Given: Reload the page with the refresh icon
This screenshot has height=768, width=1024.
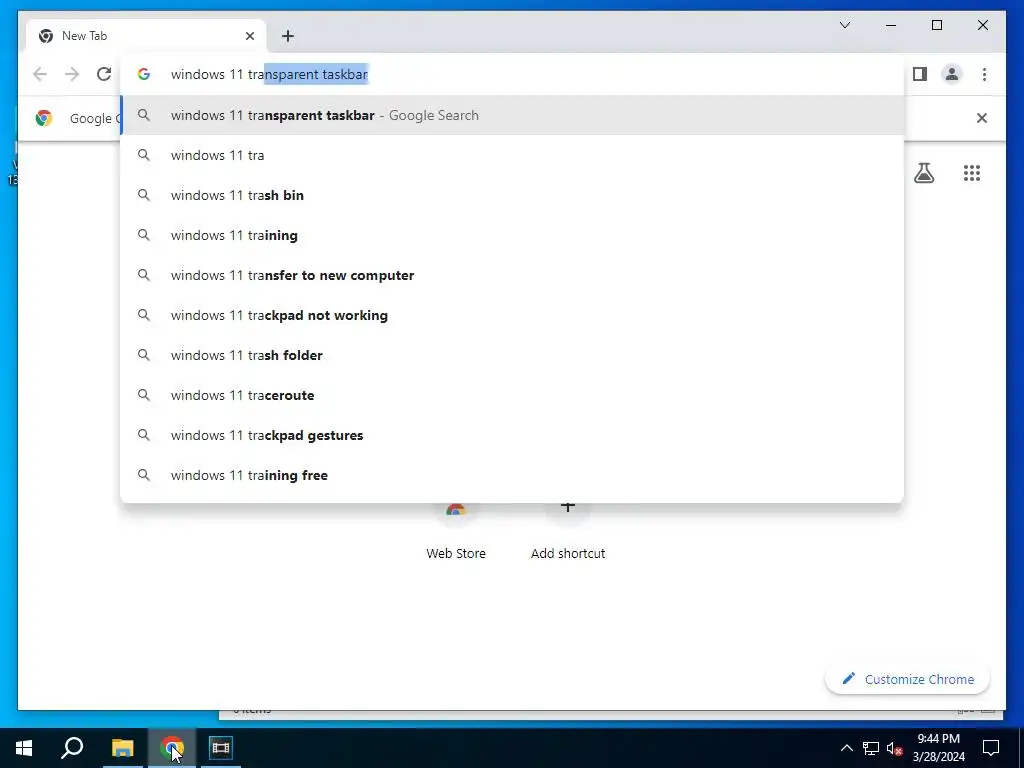Looking at the screenshot, I should tap(104, 74).
